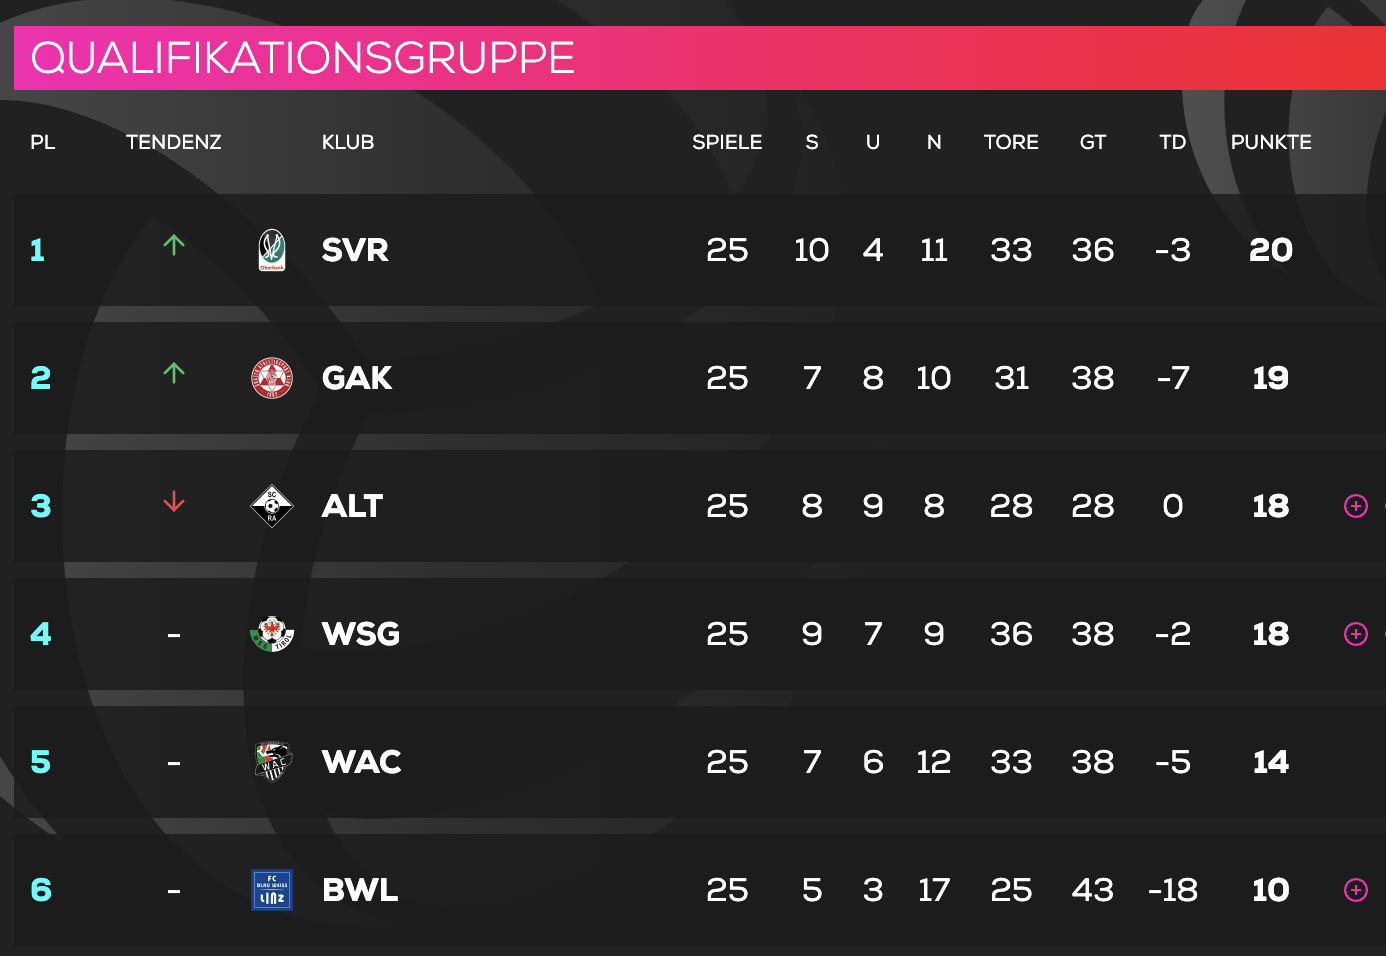Click the GAK club logo

[x=272, y=378]
